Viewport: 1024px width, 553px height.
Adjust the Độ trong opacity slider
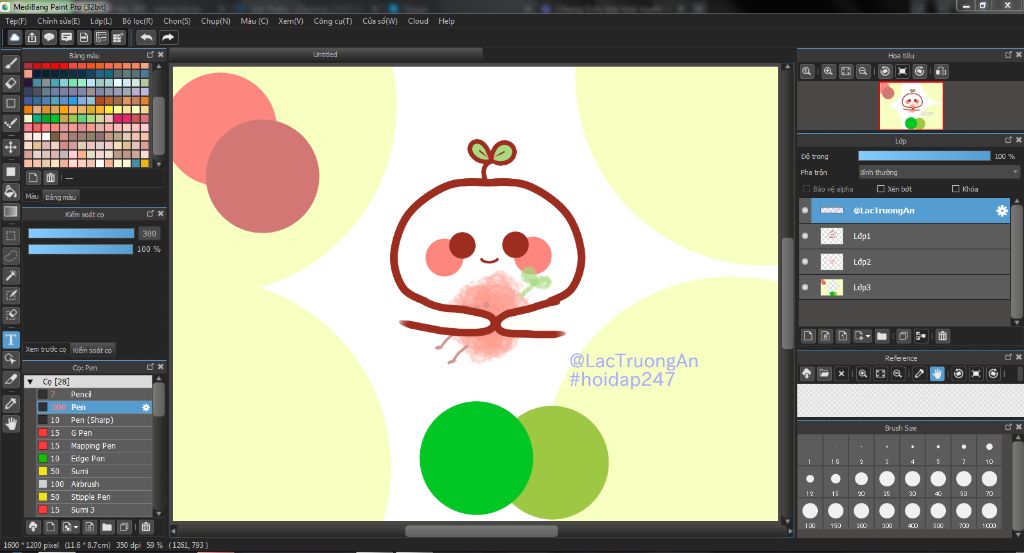[x=924, y=156]
